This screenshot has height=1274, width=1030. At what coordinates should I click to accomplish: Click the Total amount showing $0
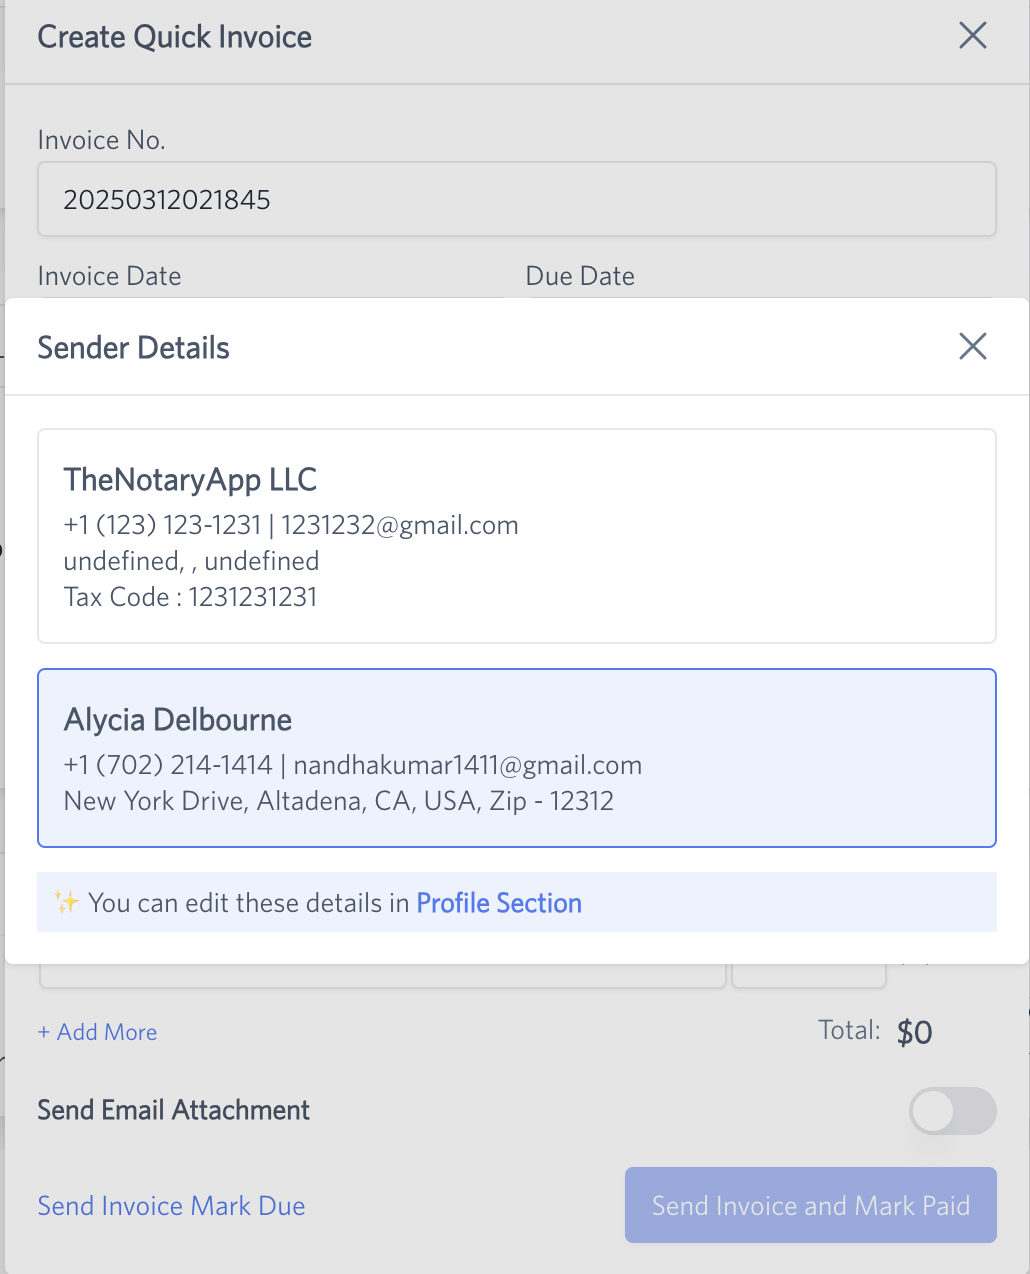(913, 1031)
